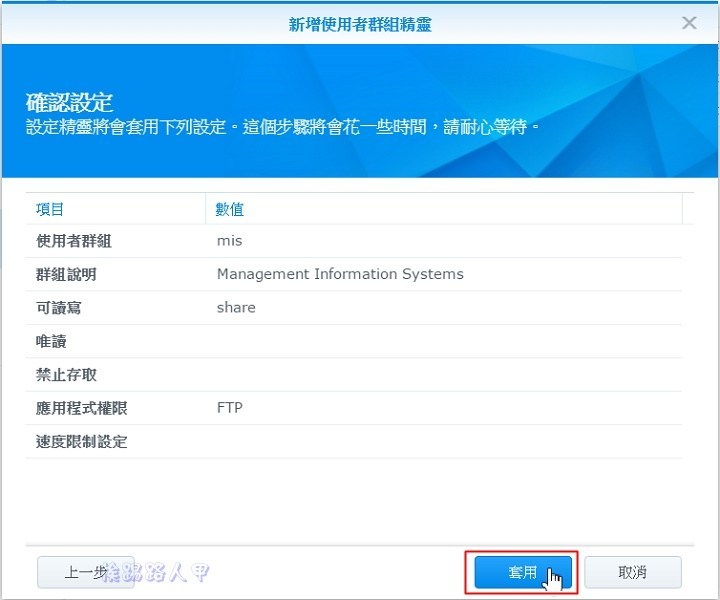Viewport: 720px width, 600px height.
Task: Select the share value
Action: [x=236, y=308]
